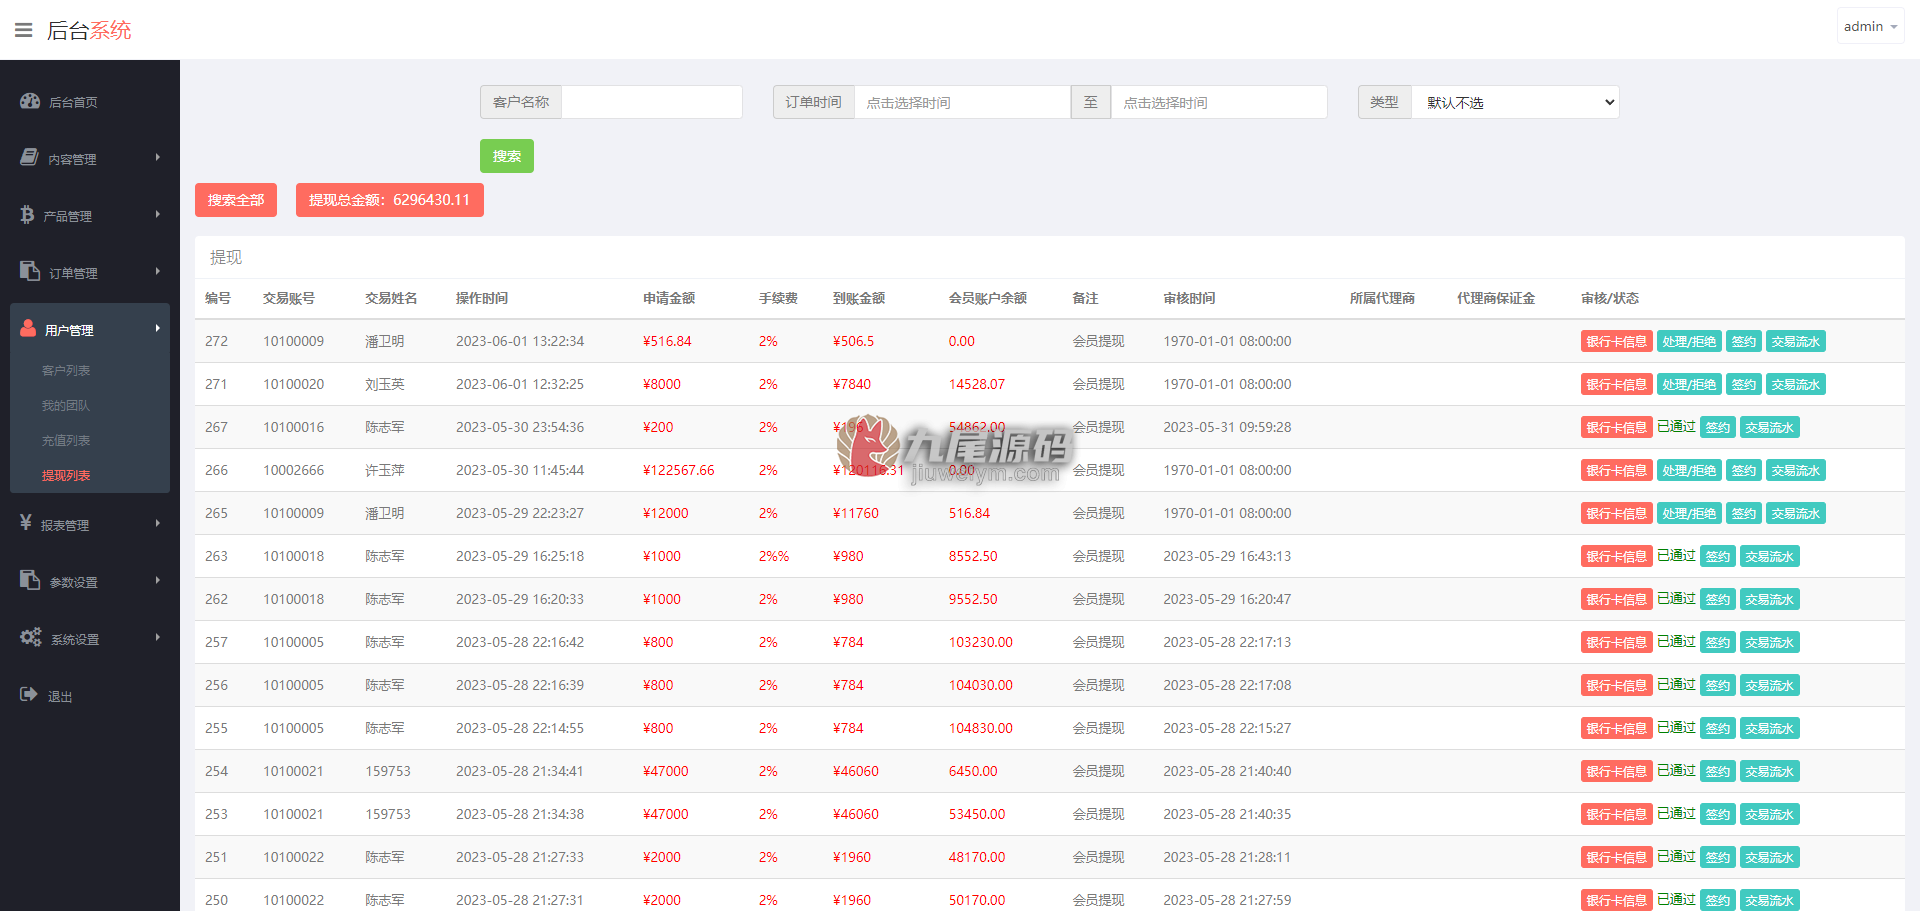Select the 报表管理 yen icon
Image resolution: width=1920 pixels, height=911 pixels.
point(26,522)
